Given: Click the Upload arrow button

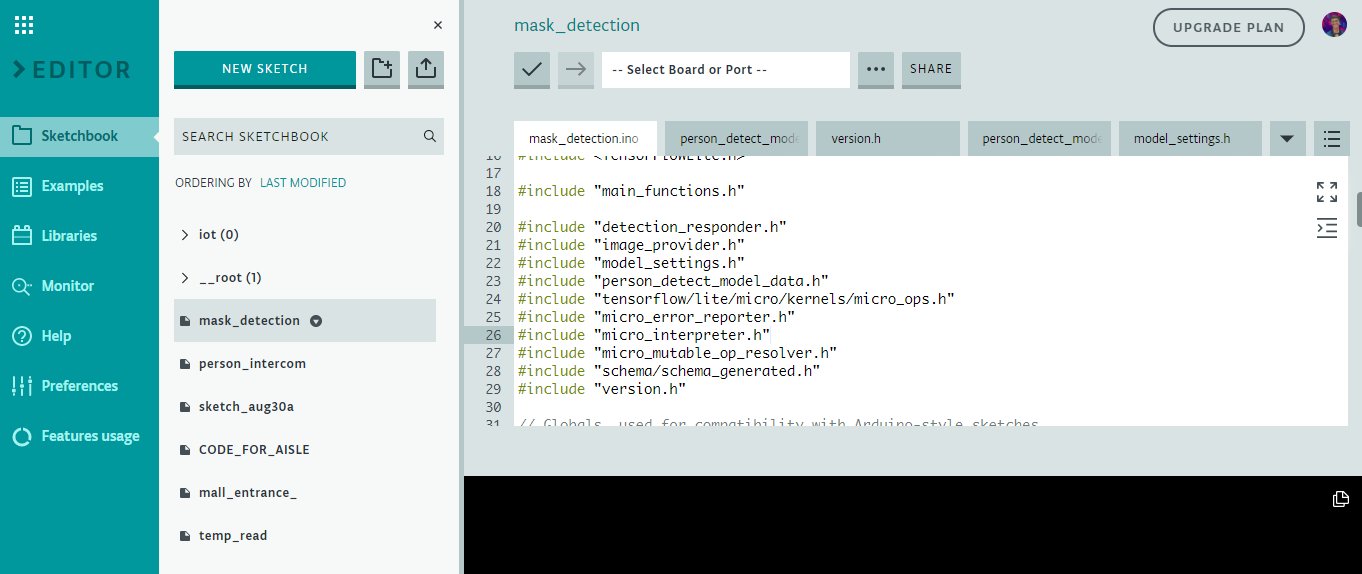Looking at the screenshot, I should click(x=576, y=70).
